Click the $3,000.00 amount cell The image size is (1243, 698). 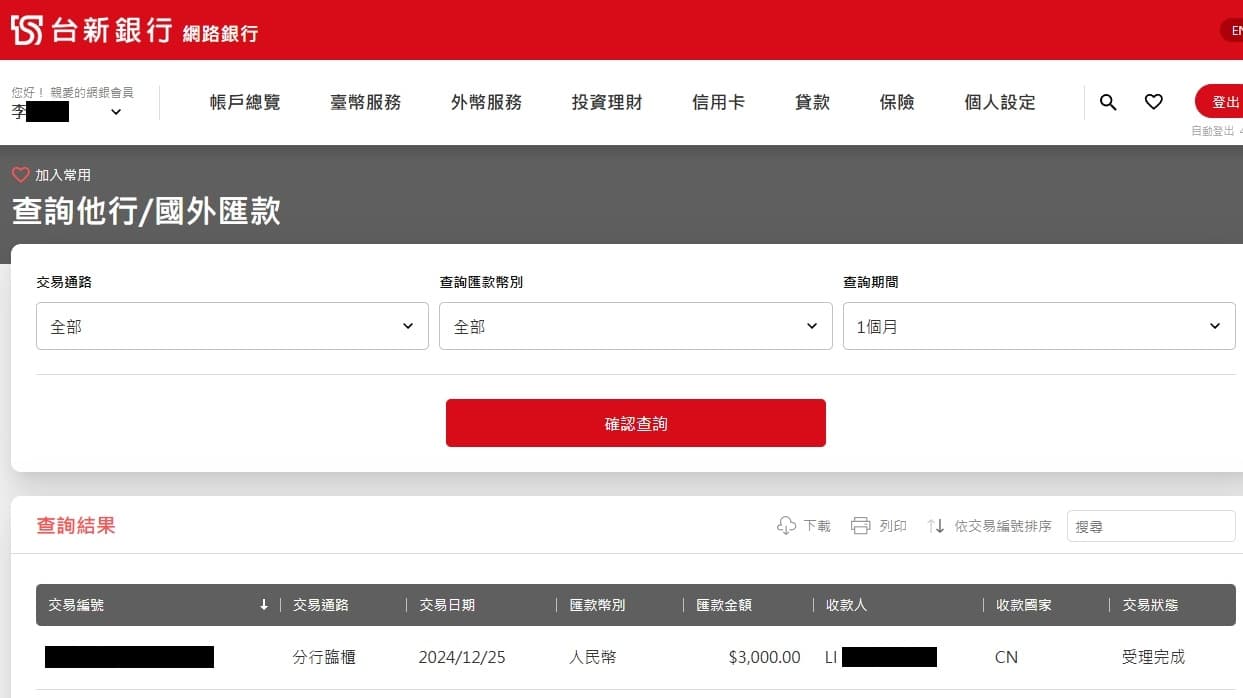pos(765,657)
